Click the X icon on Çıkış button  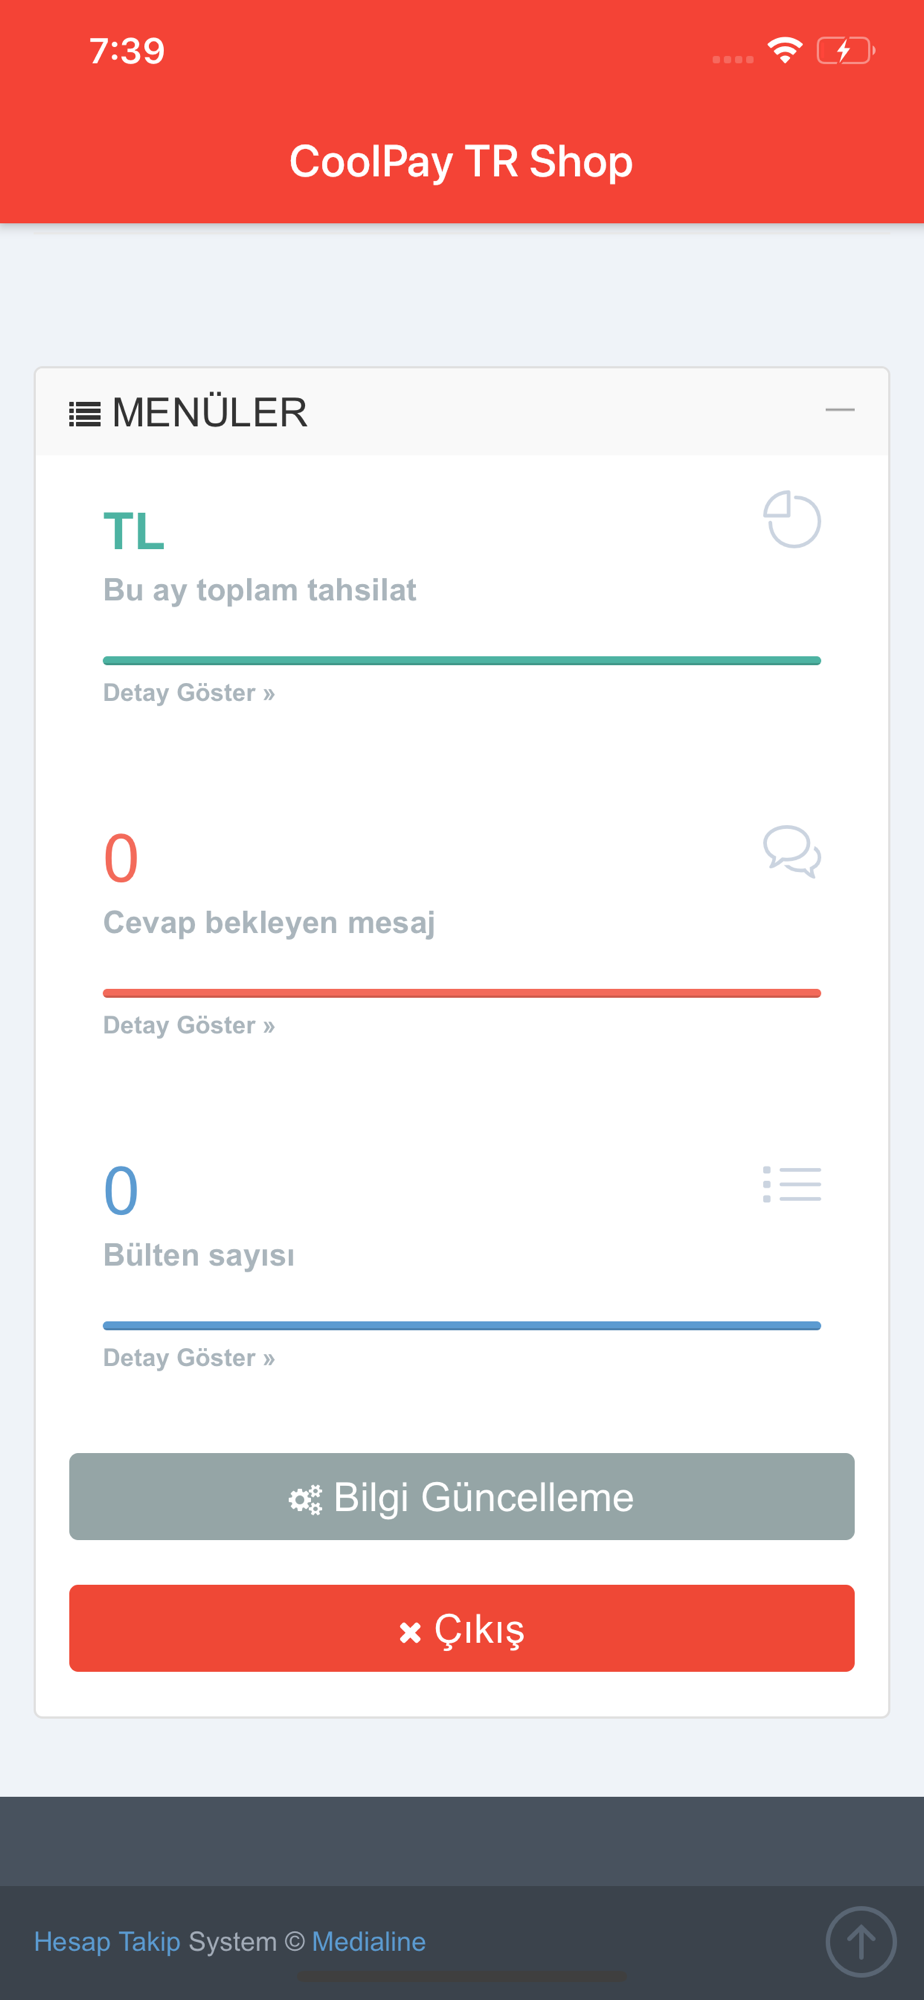coord(410,1632)
